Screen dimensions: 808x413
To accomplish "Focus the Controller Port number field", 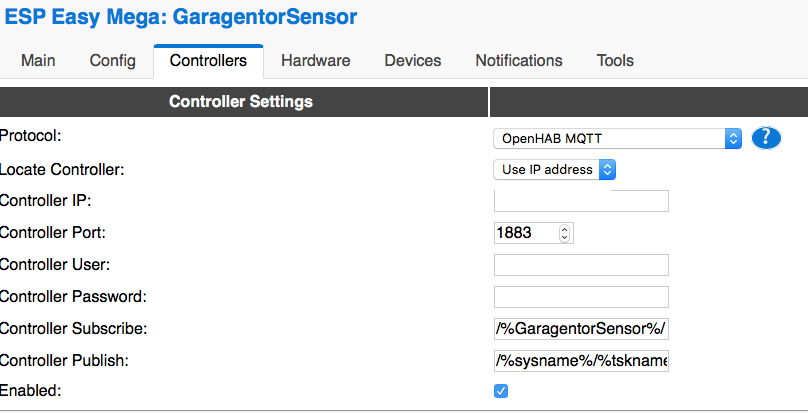I will (526, 233).
